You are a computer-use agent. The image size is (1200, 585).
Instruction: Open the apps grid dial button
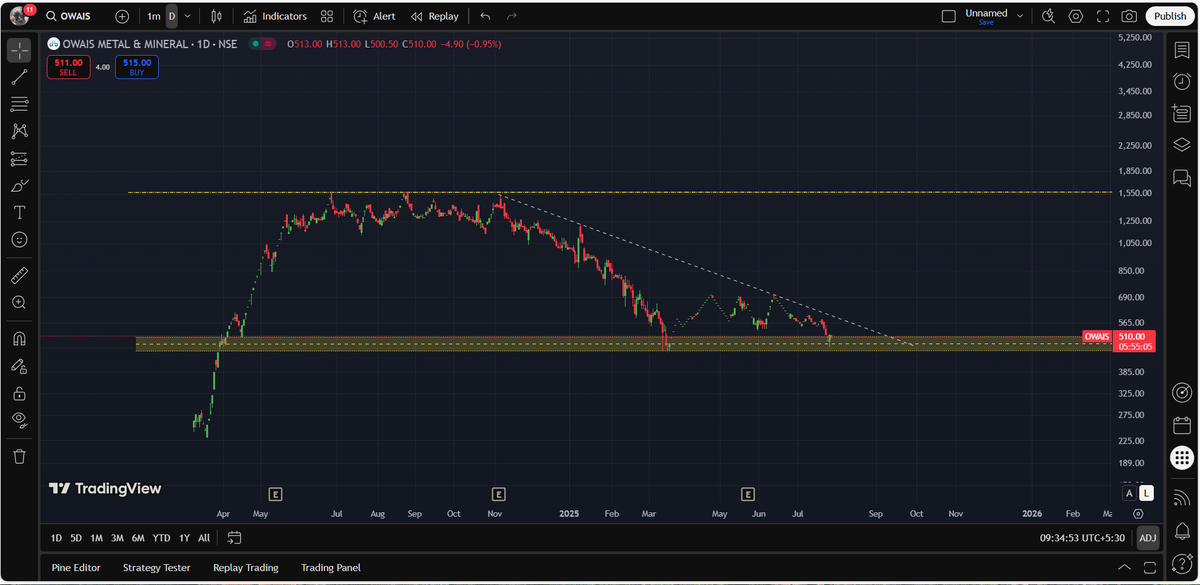coord(1181,457)
